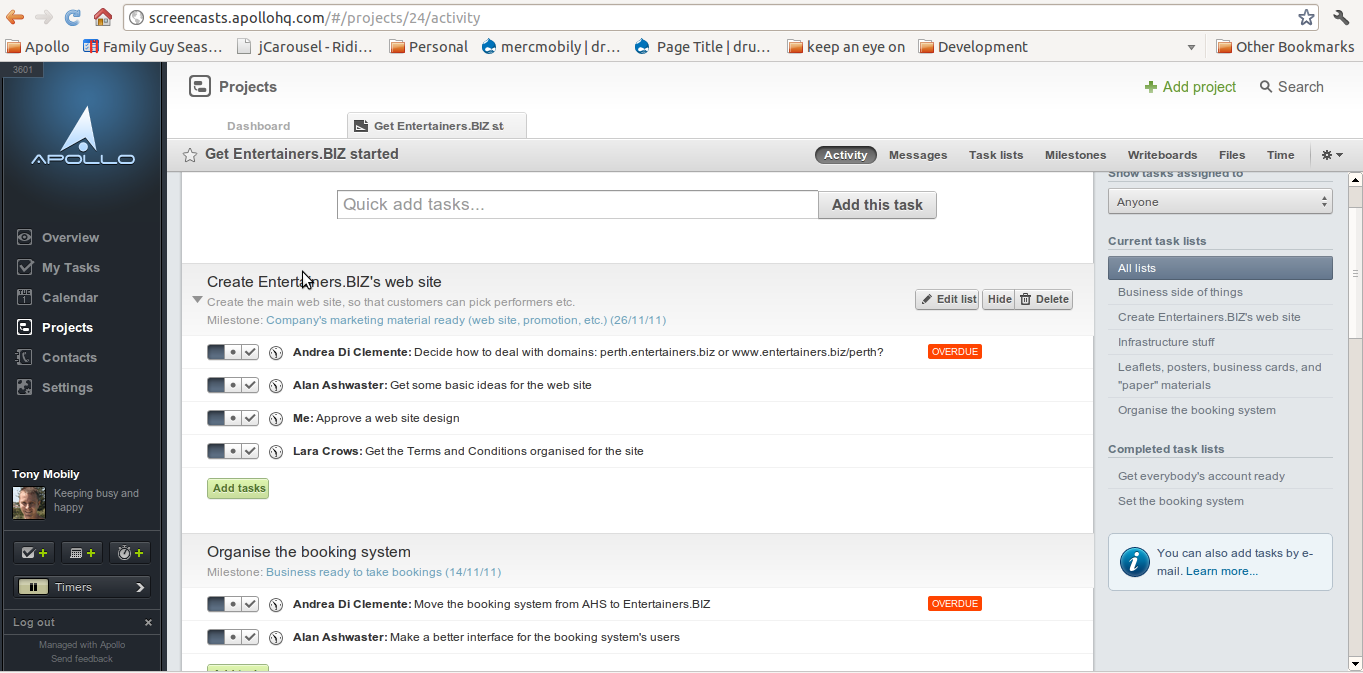Screen dimensions: 1363x673
Task: Click the "Add this task" button
Action: click(x=877, y=204)
